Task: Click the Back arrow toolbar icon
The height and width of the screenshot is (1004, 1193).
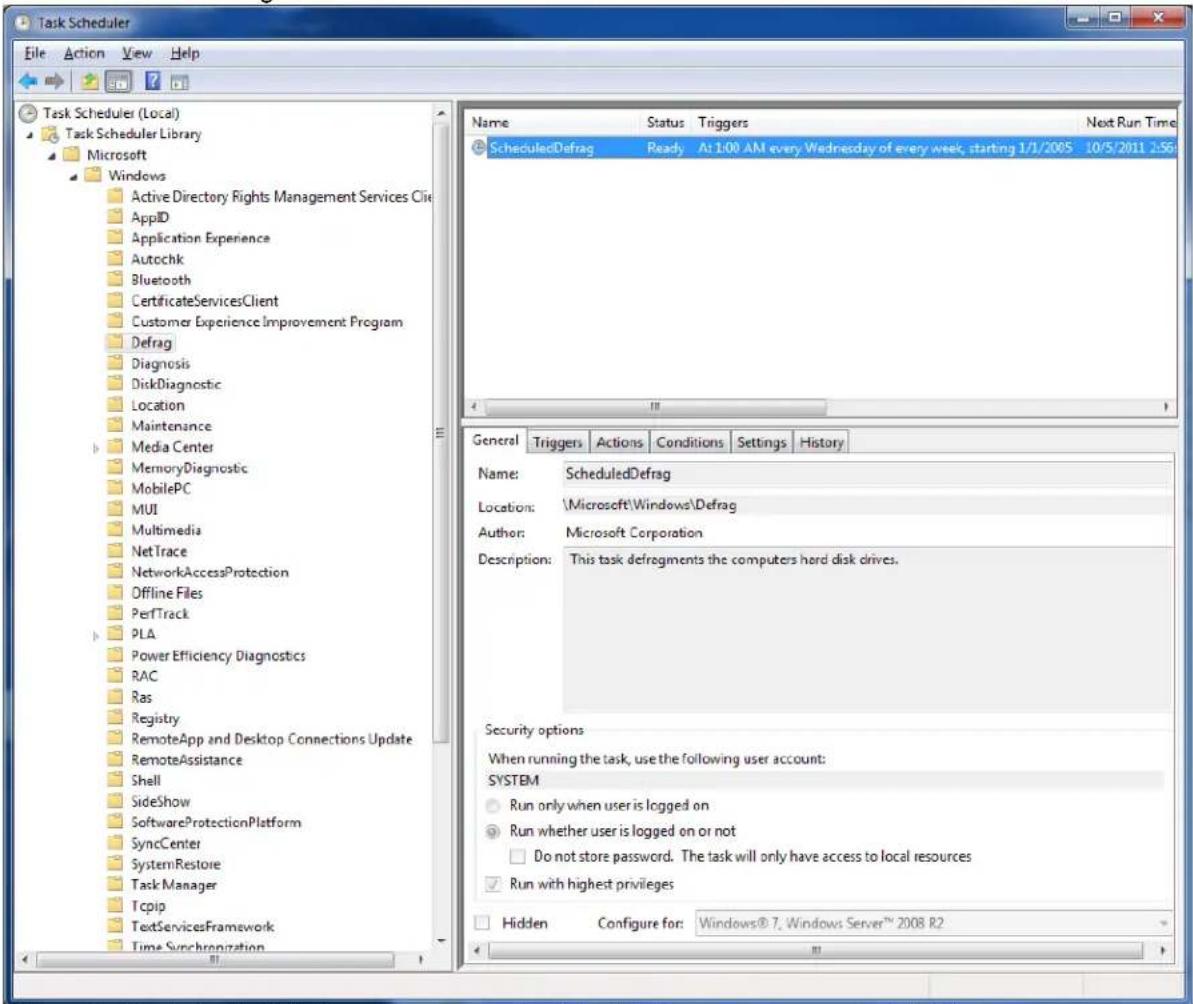Action: click(x=28, y=81)
